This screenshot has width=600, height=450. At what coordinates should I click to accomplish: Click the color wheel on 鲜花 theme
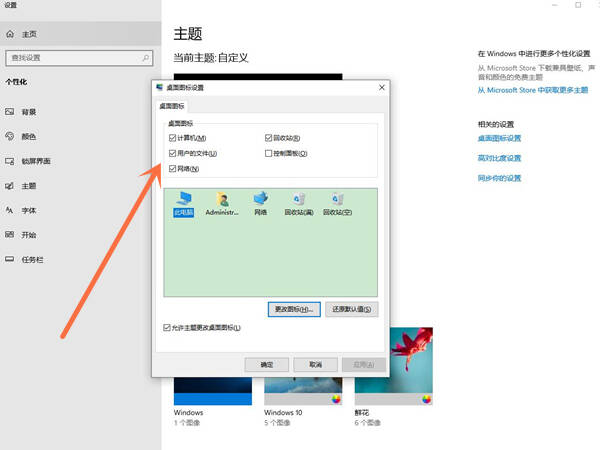(x=426, y=399)
